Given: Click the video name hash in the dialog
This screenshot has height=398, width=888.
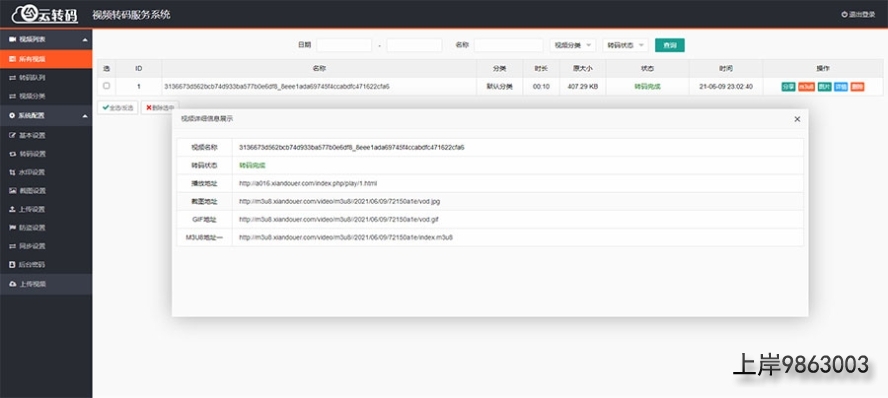Looking at the screenshot, I should (x=352, y=147).
